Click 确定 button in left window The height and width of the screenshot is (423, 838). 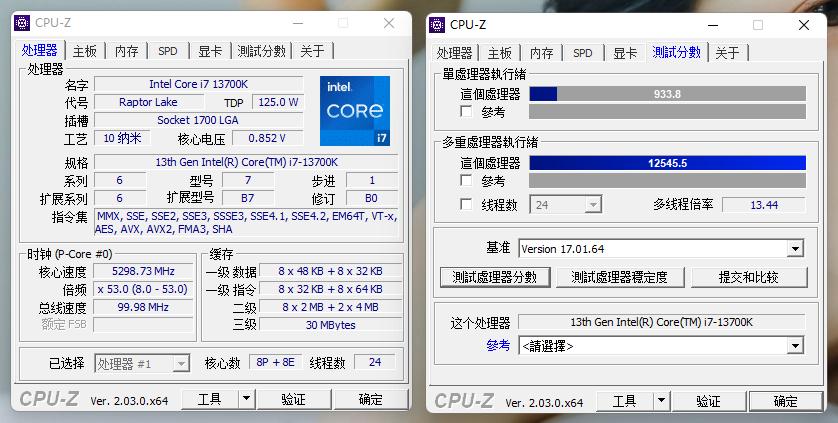pos(370,399)
